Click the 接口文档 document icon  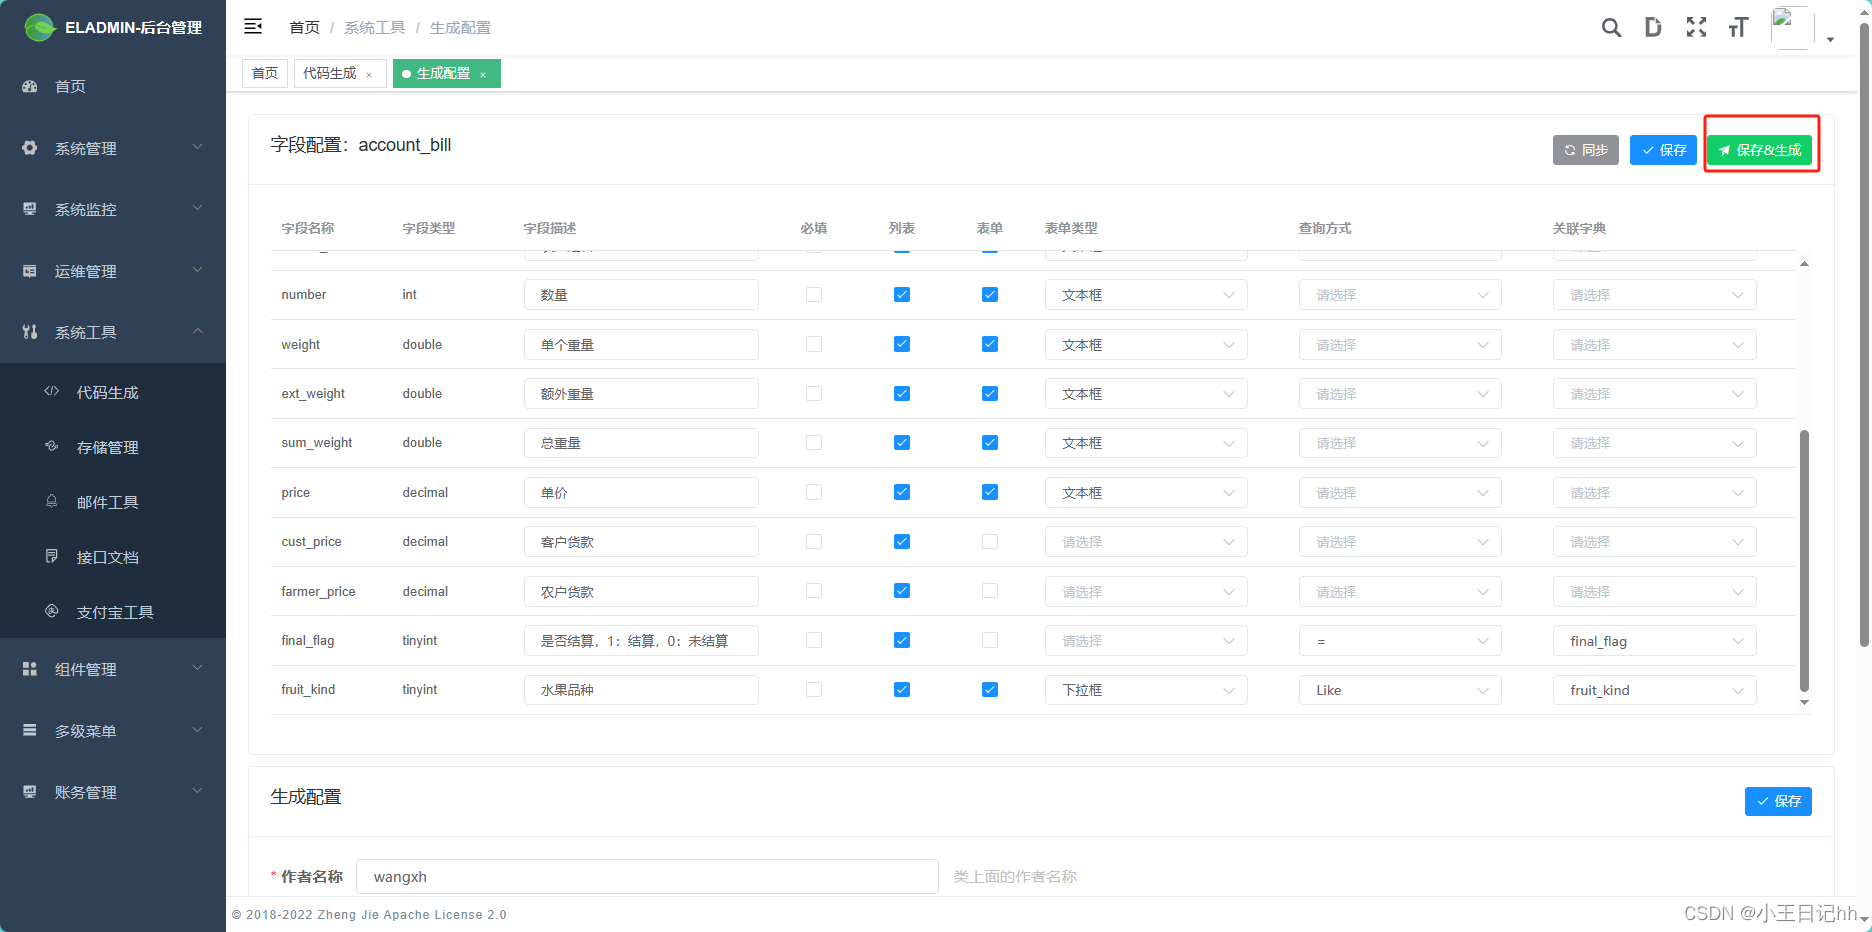coord(52,556)
